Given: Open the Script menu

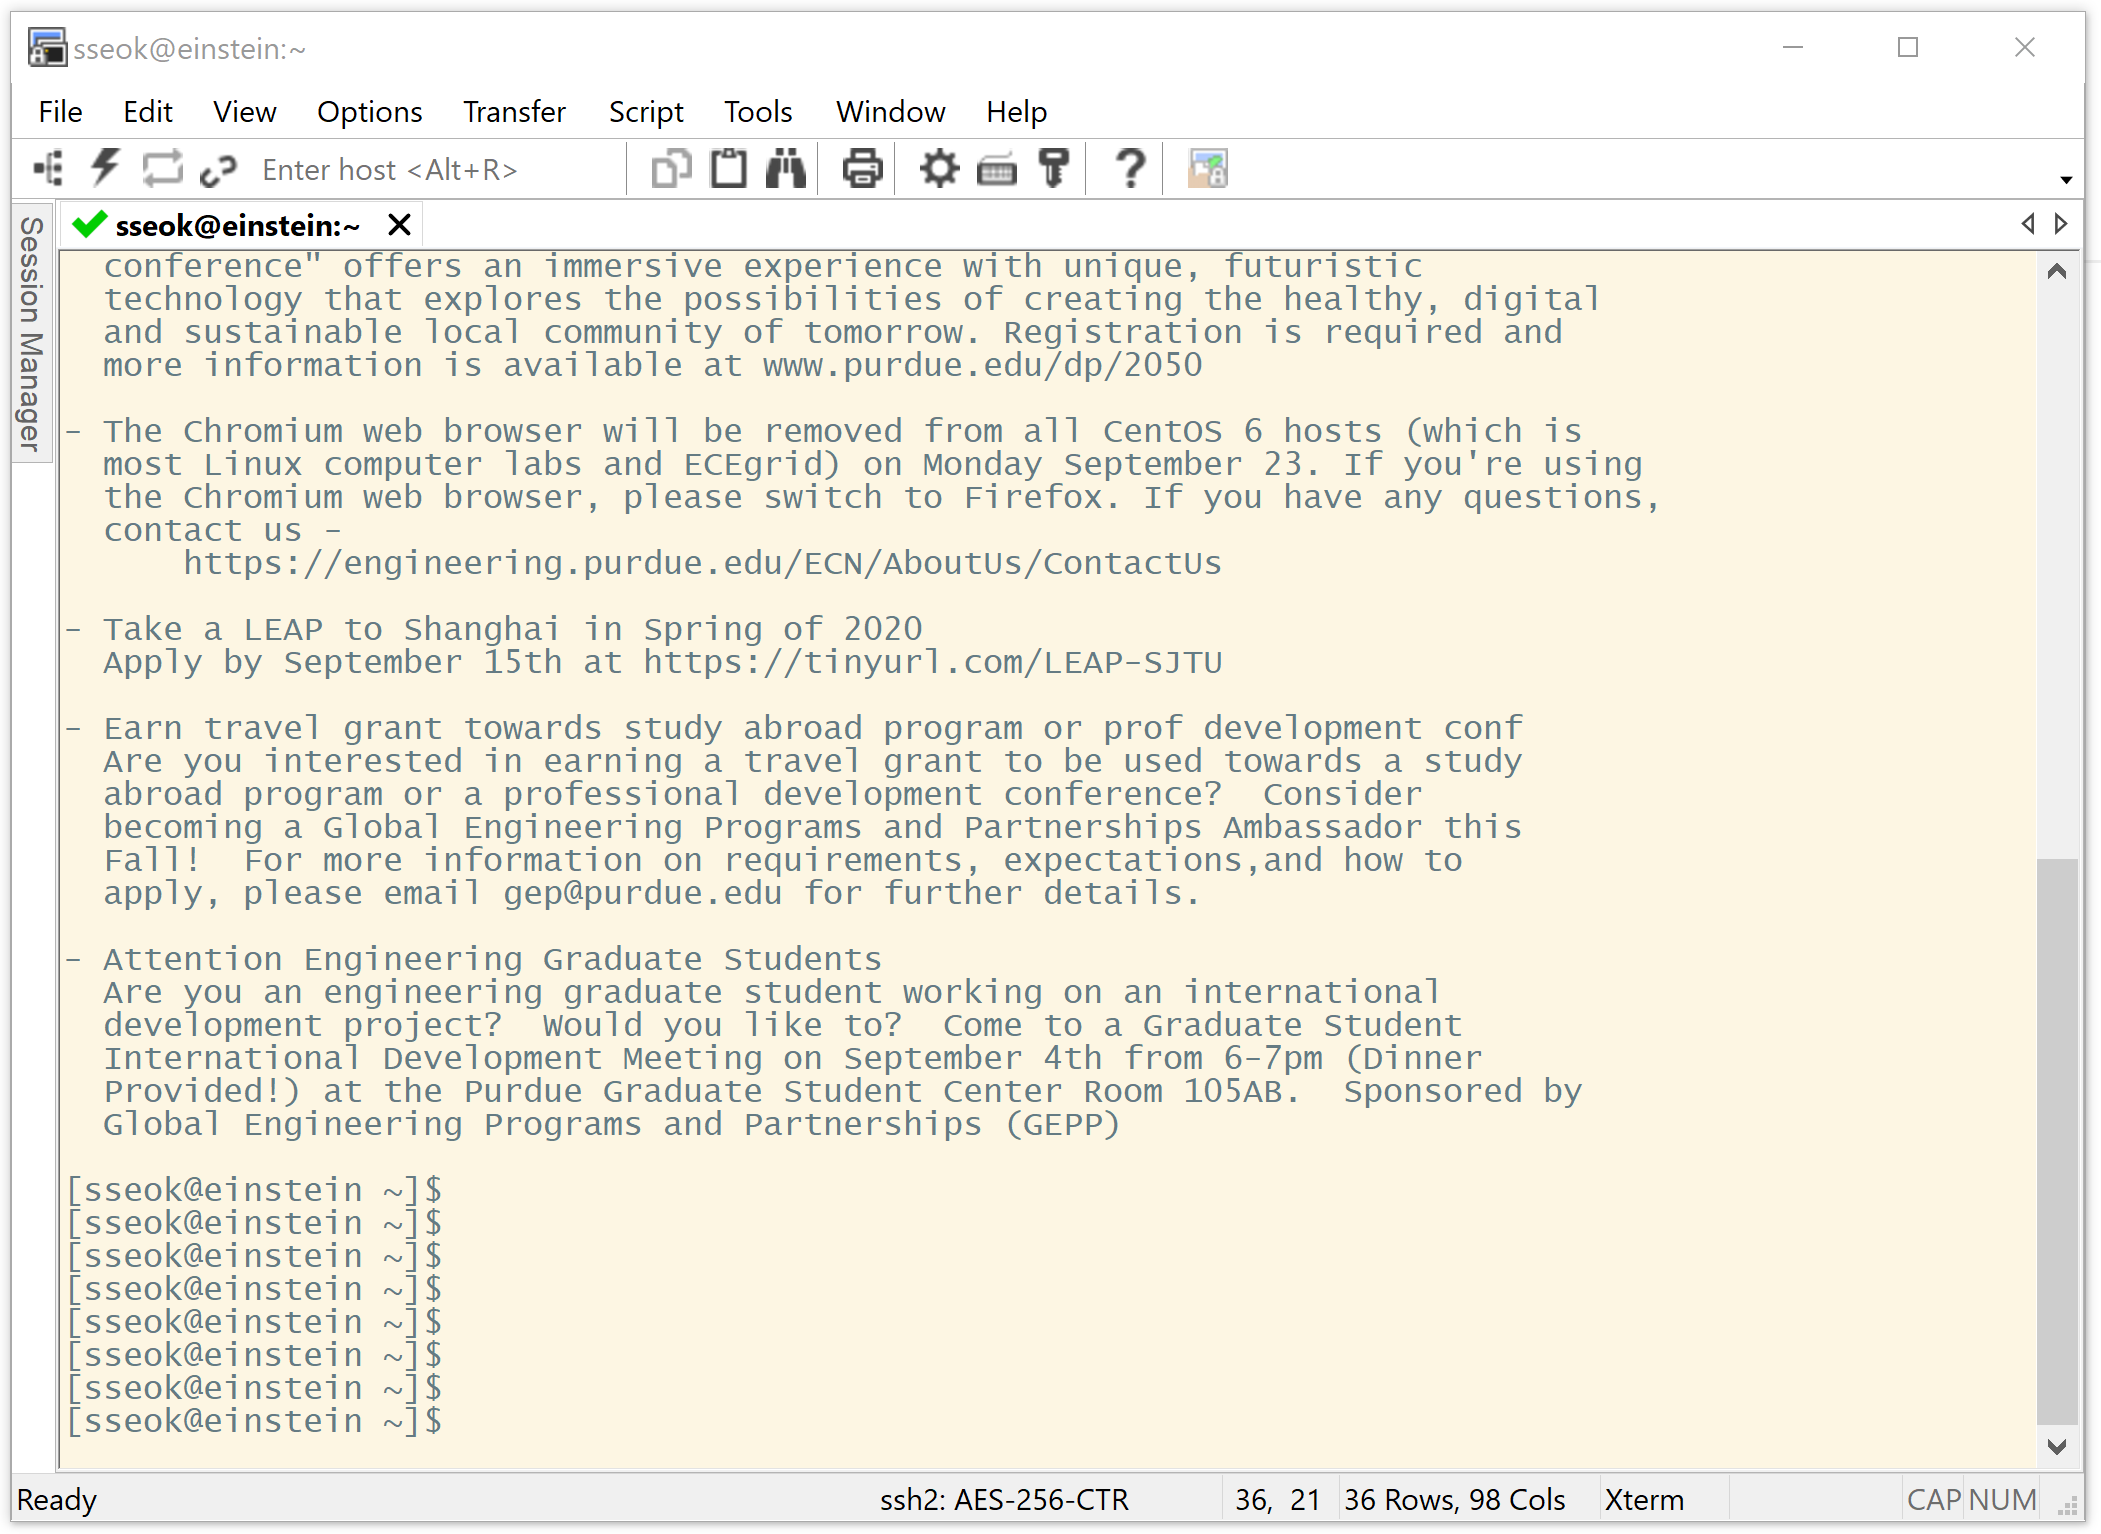Looking at the screenshot, I should [x=646, y=111].
